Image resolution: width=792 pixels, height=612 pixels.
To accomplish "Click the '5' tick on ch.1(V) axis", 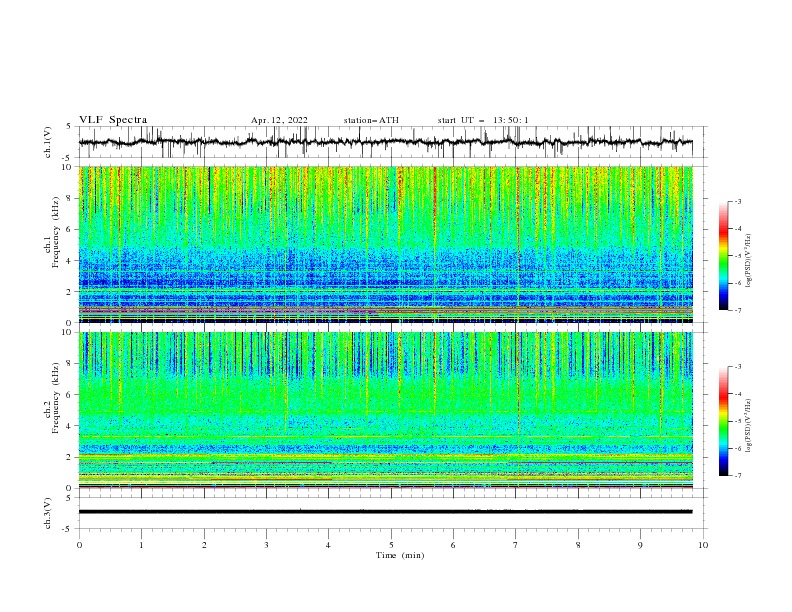I will [x=69, y=127].
